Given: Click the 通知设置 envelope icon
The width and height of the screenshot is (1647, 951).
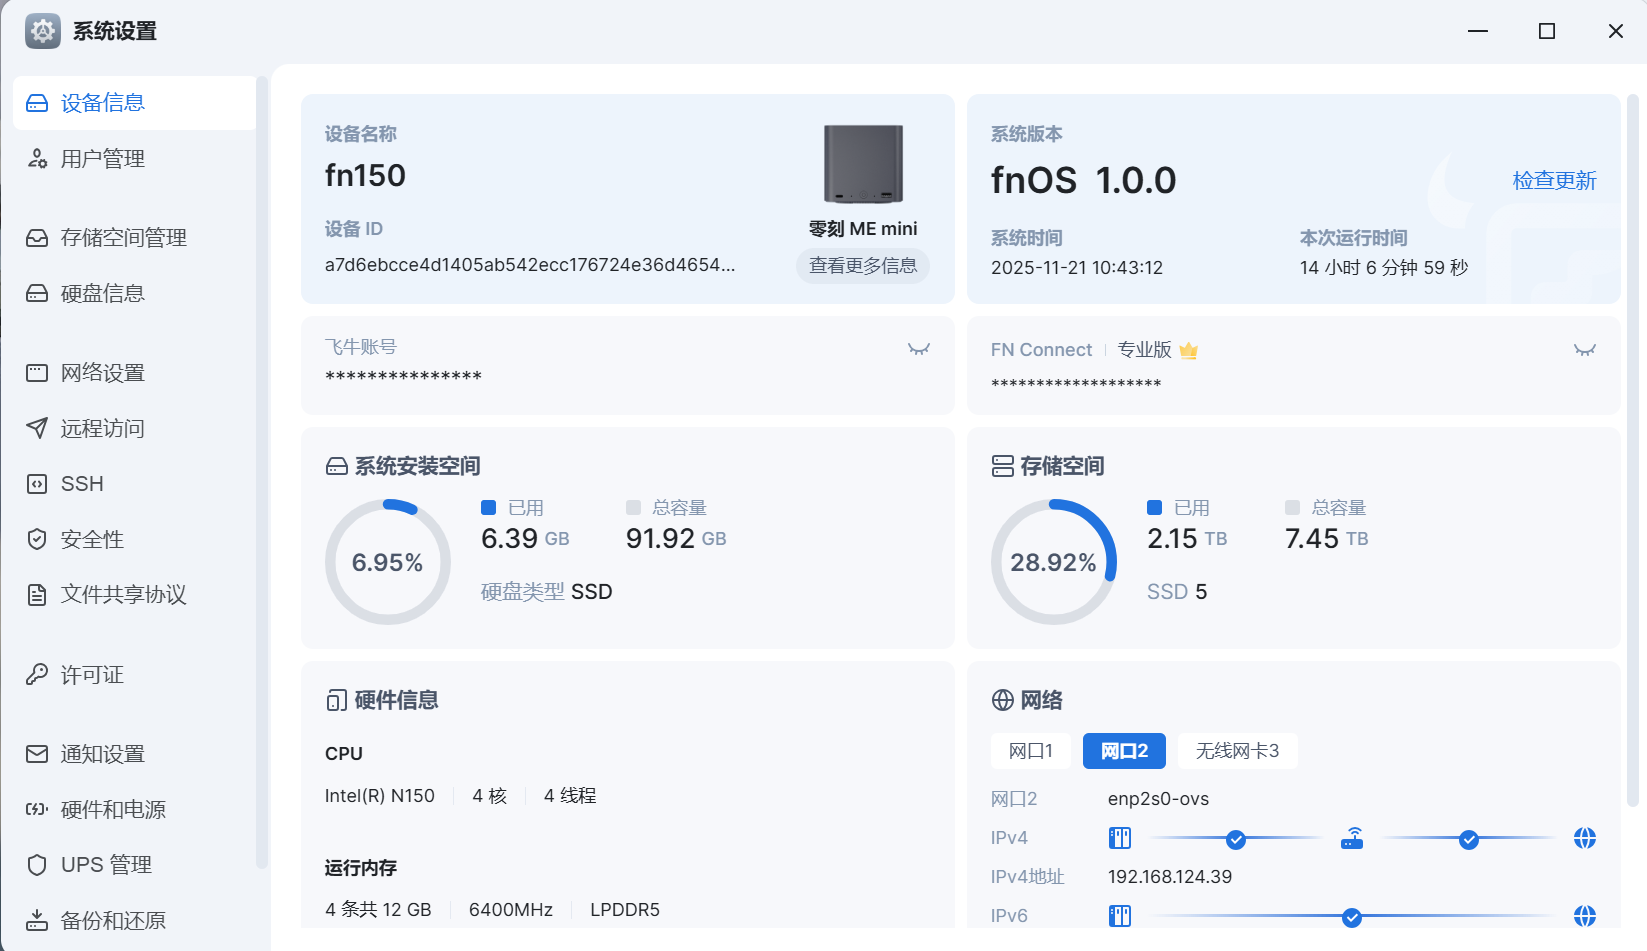Looking at the screenshot, I should [x=37, y=754].
